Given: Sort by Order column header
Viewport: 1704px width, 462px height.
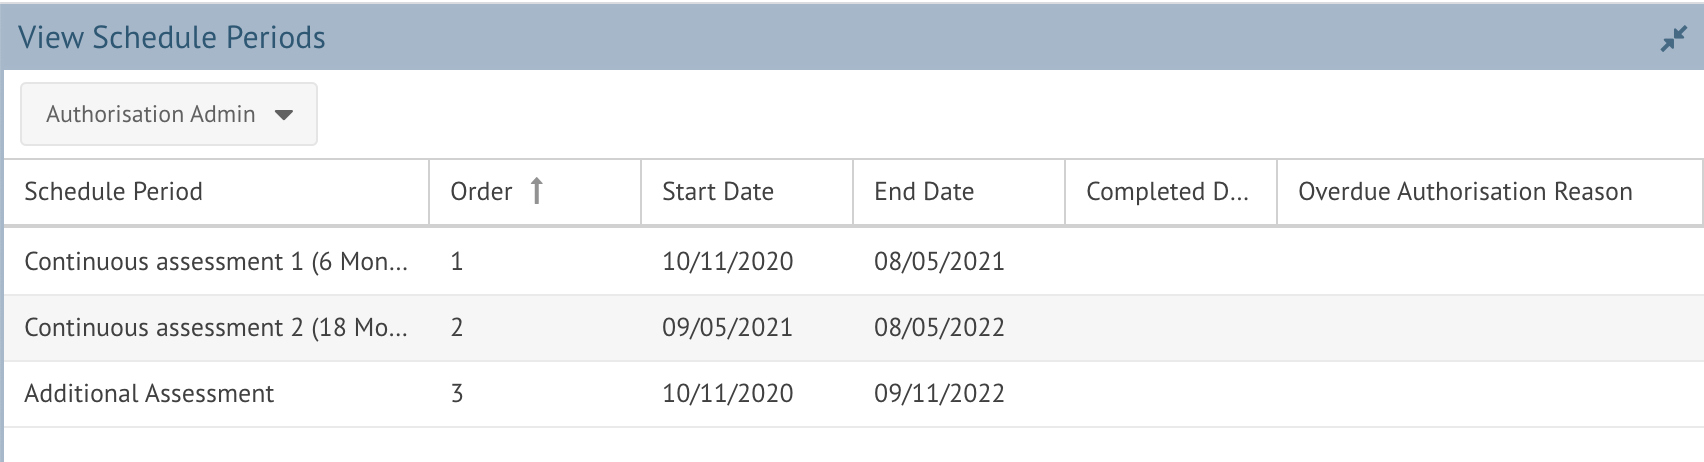Looking at the screenshot, I should (535, 192).
